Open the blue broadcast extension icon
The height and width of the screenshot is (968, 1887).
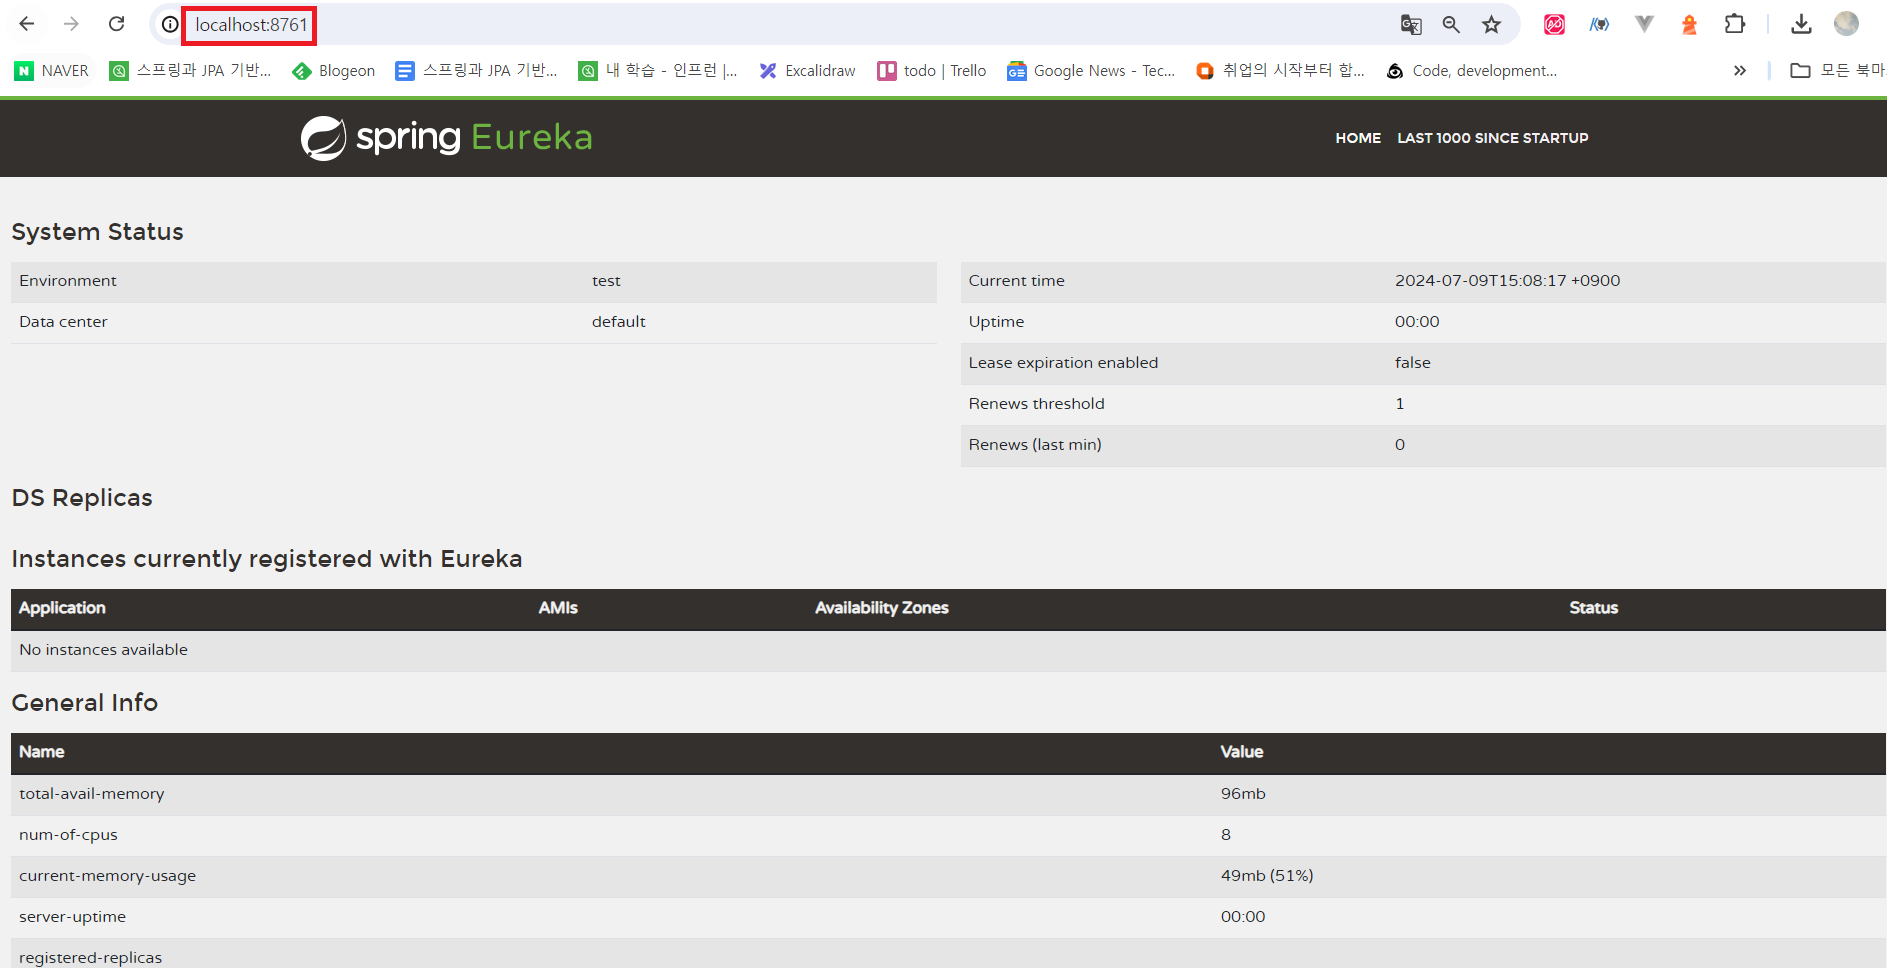pos(1600,25)
